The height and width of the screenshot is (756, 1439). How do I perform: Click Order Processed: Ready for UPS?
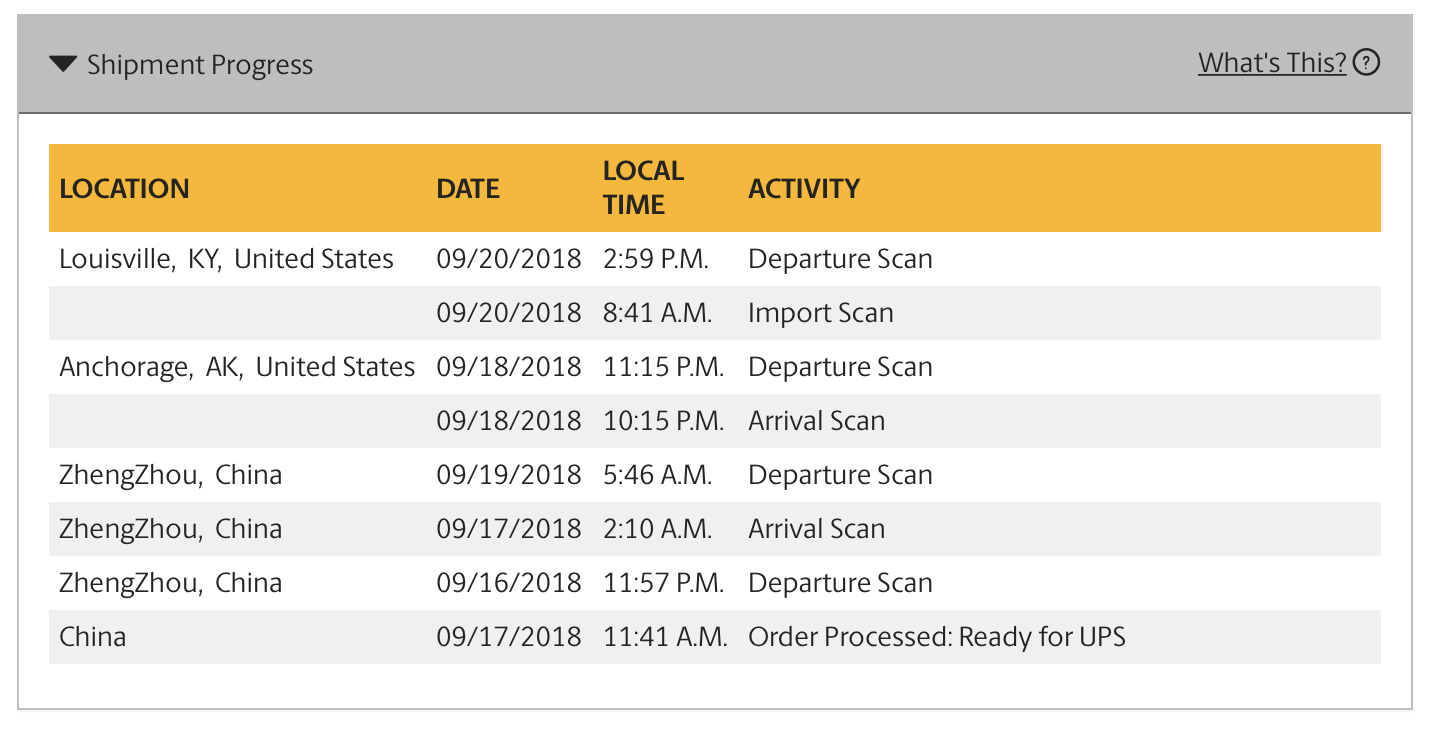coord(937,637)
